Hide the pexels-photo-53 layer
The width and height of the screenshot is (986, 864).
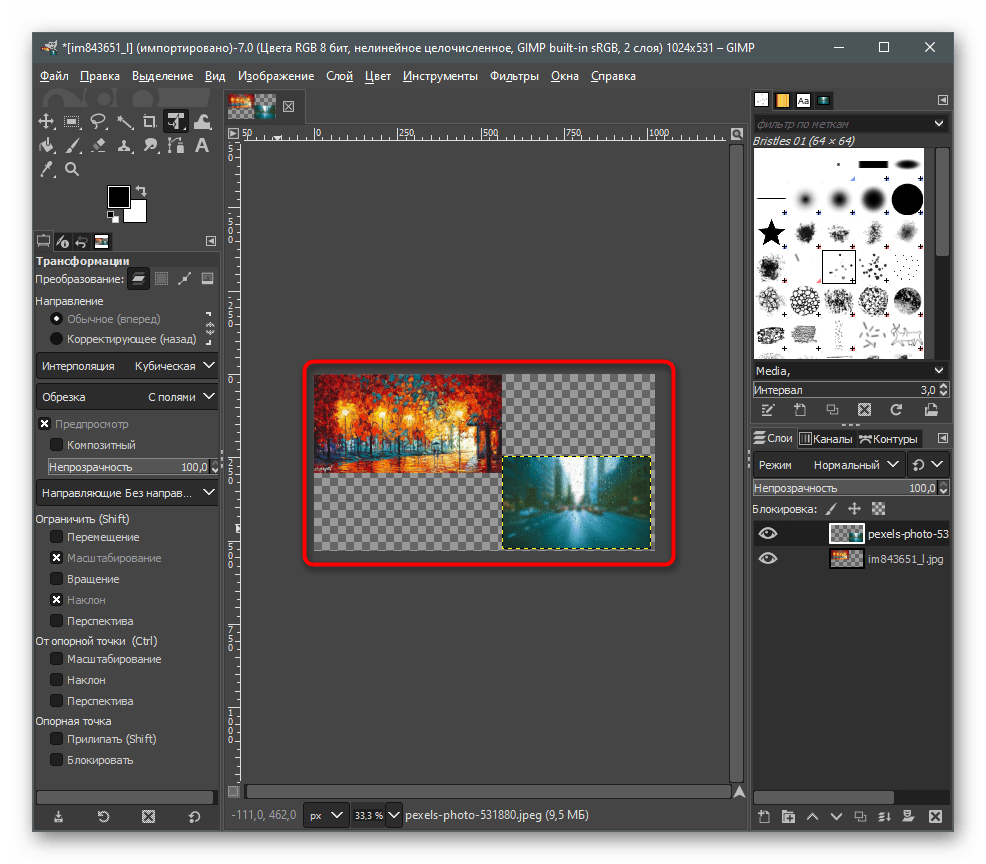[x=767, y=533]
